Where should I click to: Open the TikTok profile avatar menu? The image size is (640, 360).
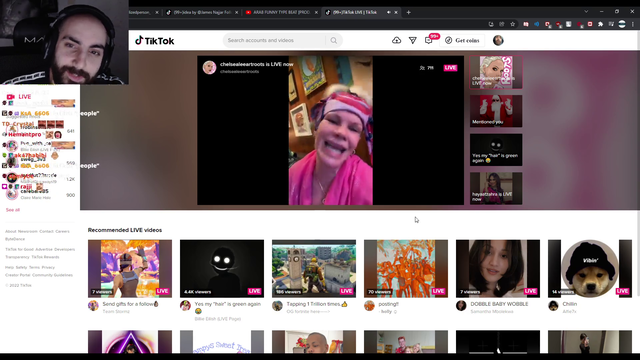point(498,40)
